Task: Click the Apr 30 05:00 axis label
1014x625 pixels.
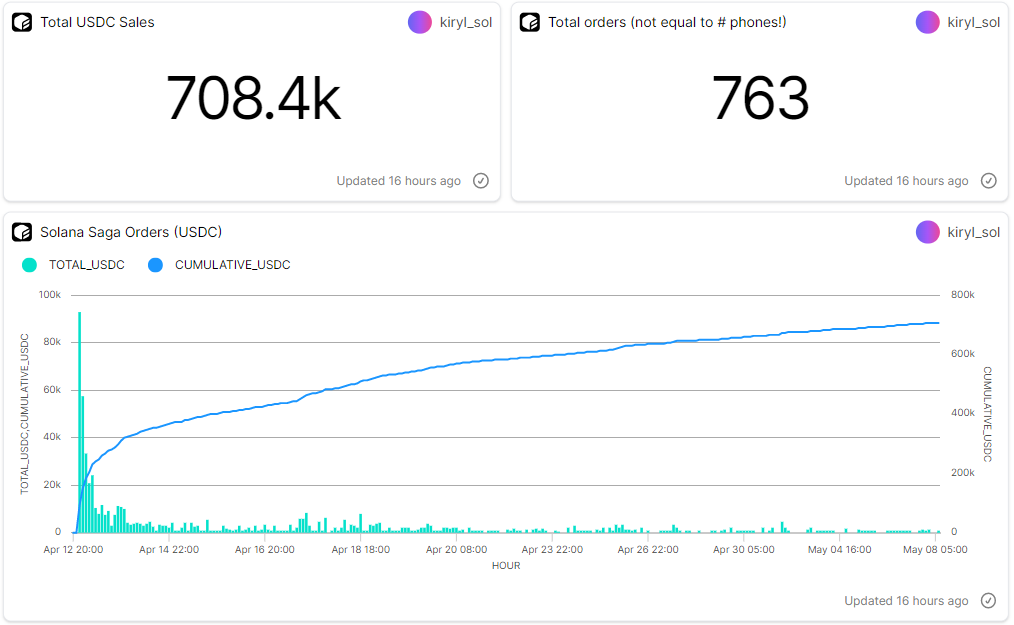Action: coord(744,550)
